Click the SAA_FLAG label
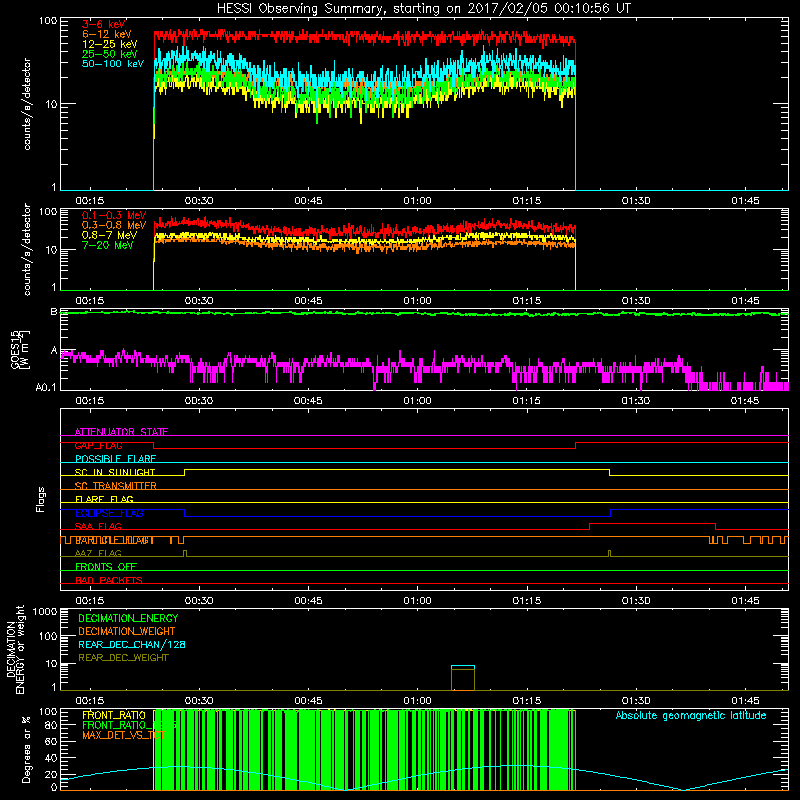The height and width of the screenshot is (800, 800). (x=98, y=526)
